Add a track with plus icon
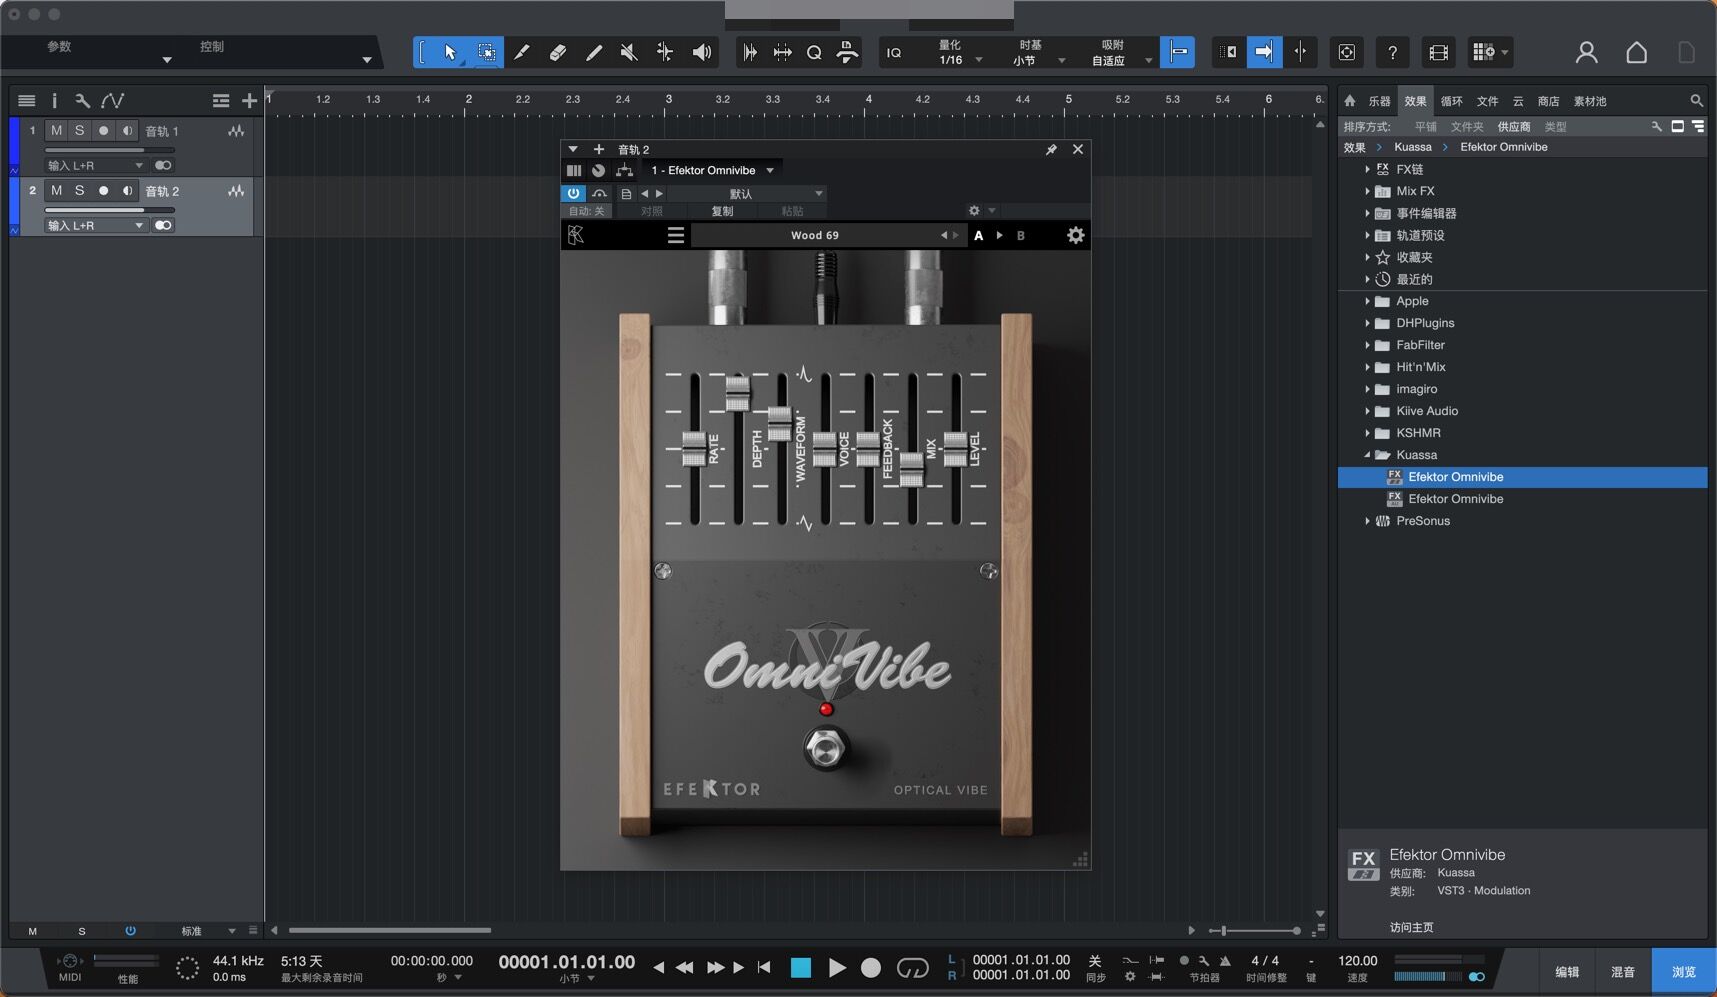 (x=249, y=100)
